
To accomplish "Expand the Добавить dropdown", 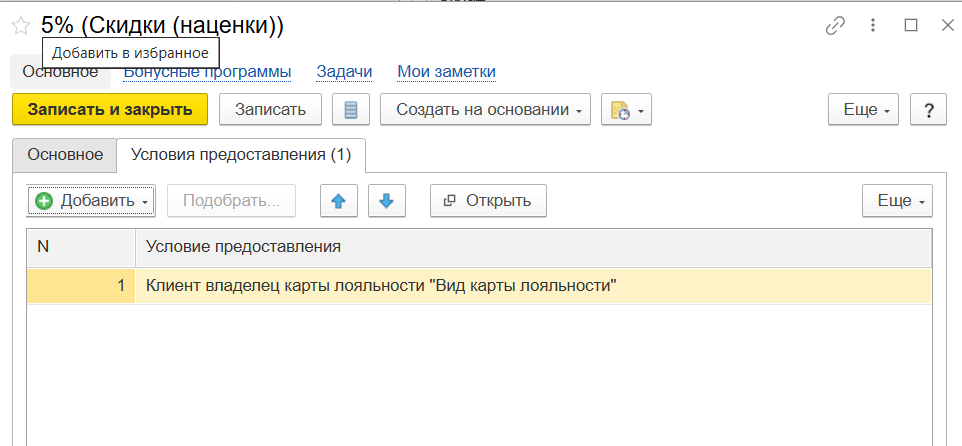I will 90,201.
